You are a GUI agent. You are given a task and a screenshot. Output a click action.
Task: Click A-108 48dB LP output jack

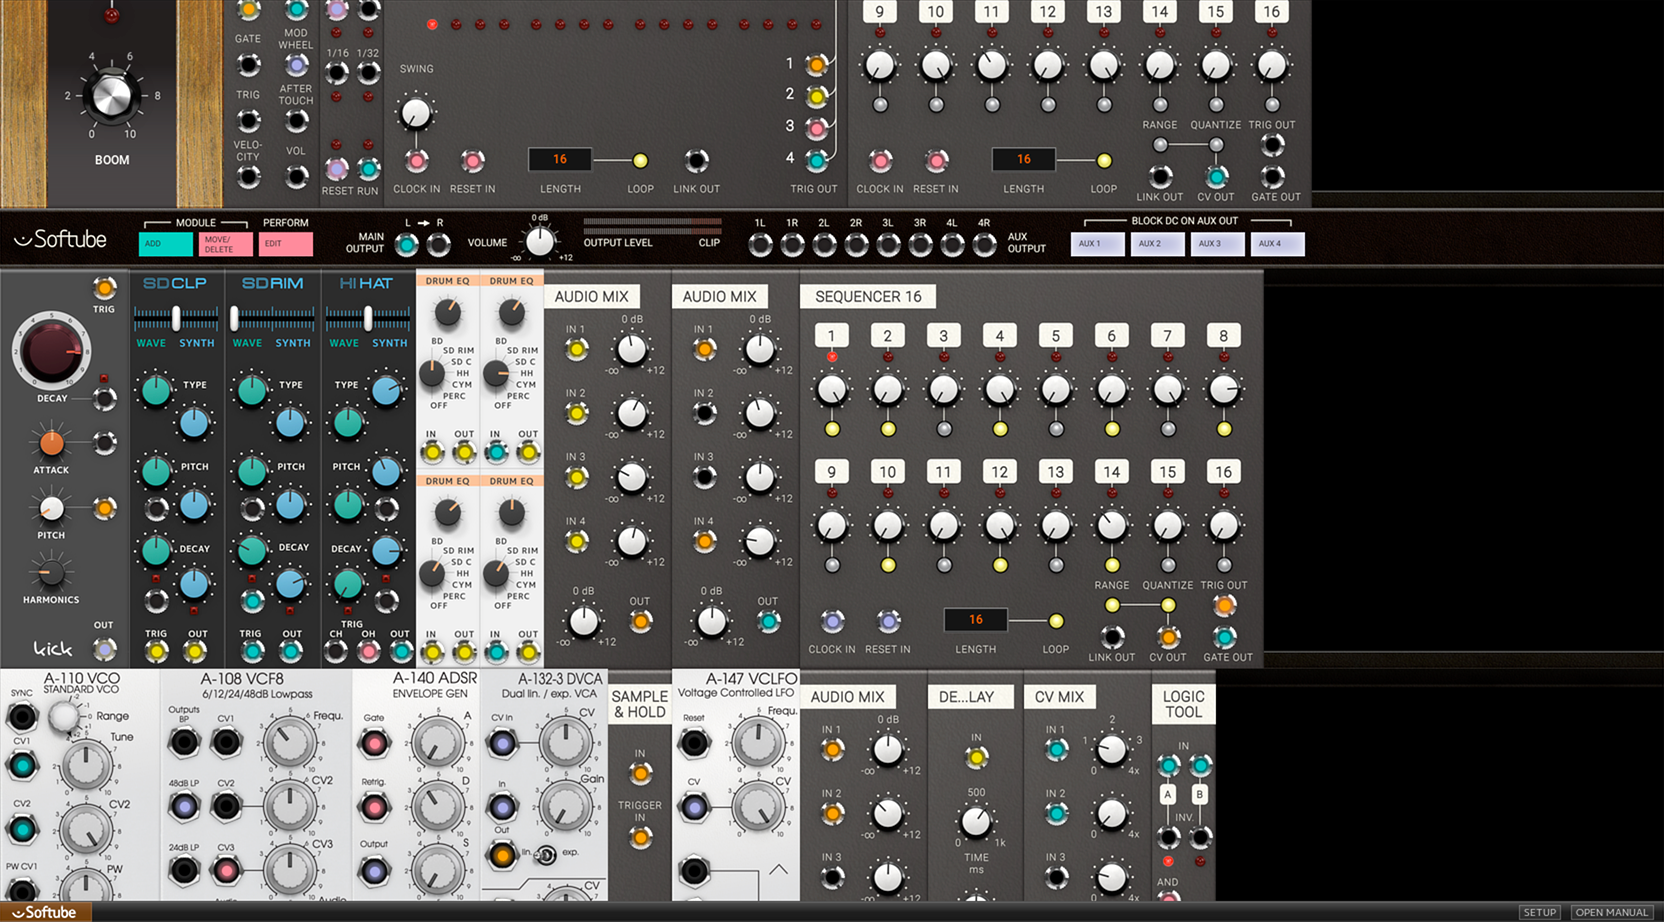coord(184,806)
